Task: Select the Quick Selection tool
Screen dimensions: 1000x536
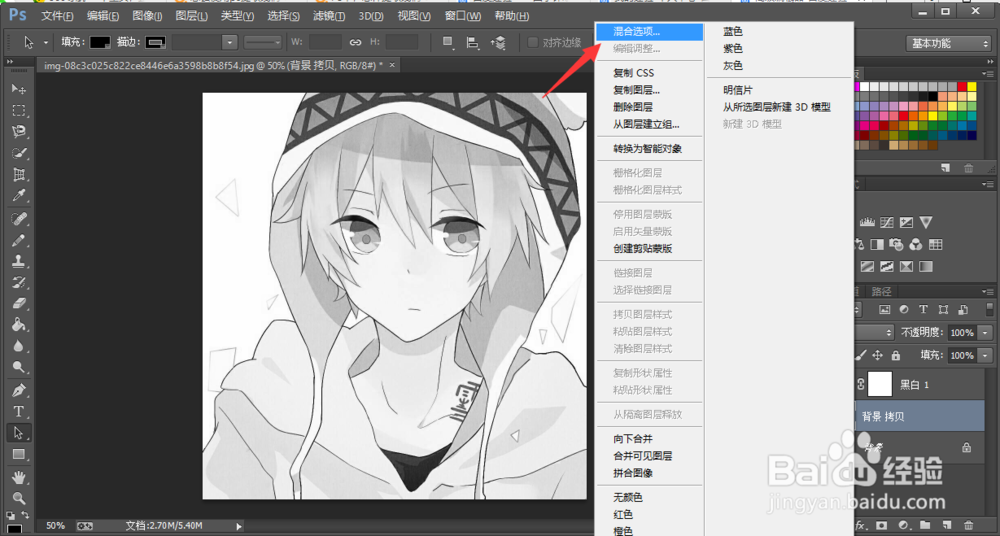Action: (18, 154)
